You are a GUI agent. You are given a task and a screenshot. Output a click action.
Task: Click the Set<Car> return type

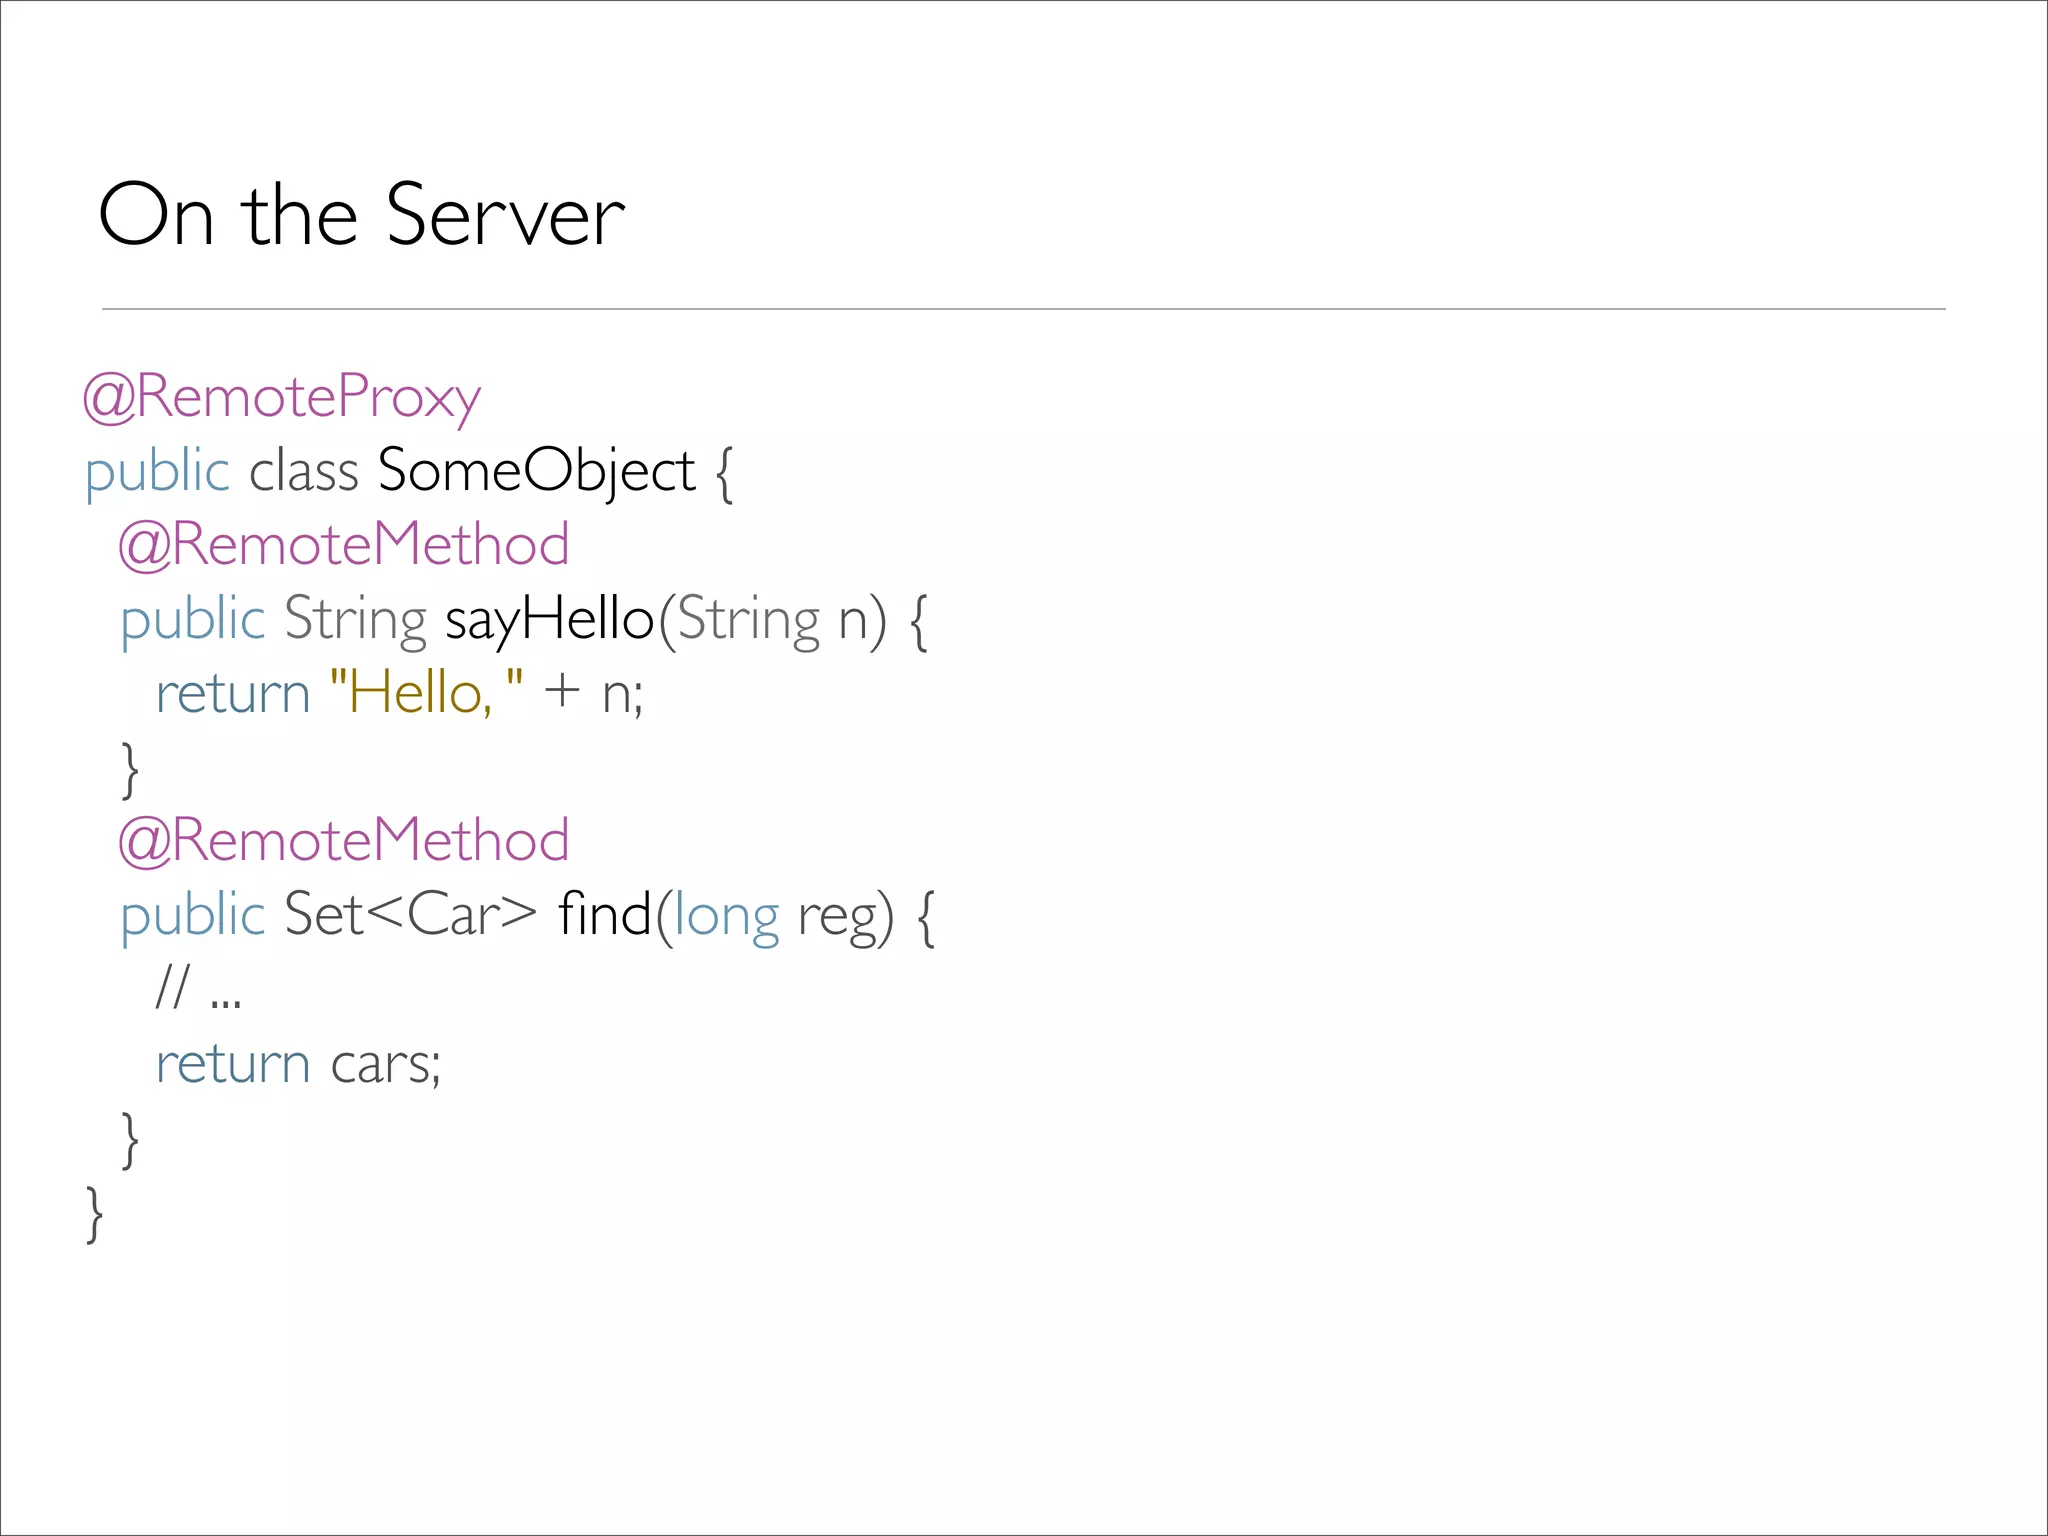(x=410, y=914)
